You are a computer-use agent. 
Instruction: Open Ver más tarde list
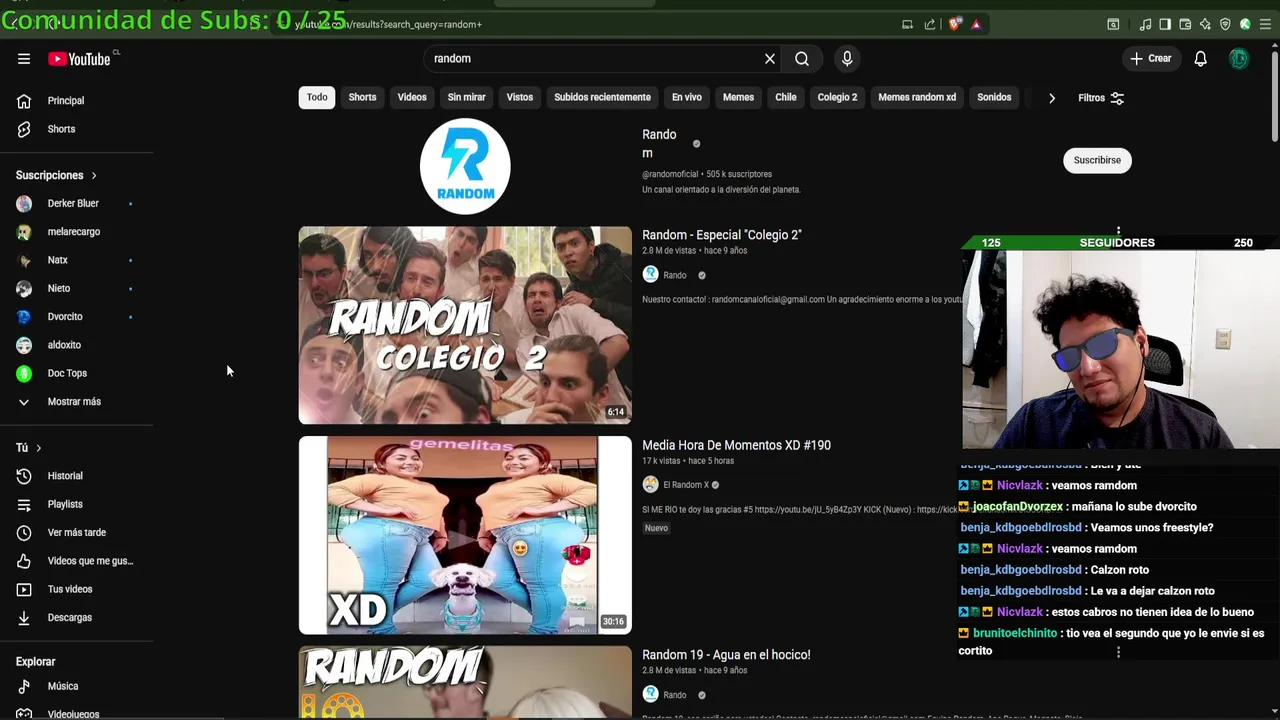pos(76,533)
